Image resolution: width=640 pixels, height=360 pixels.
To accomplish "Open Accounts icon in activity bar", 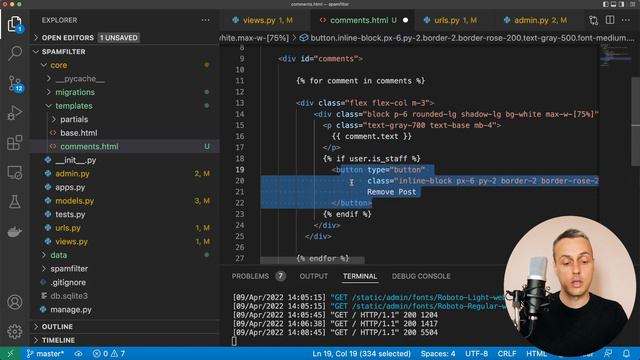I will click(x=15, y=302).
